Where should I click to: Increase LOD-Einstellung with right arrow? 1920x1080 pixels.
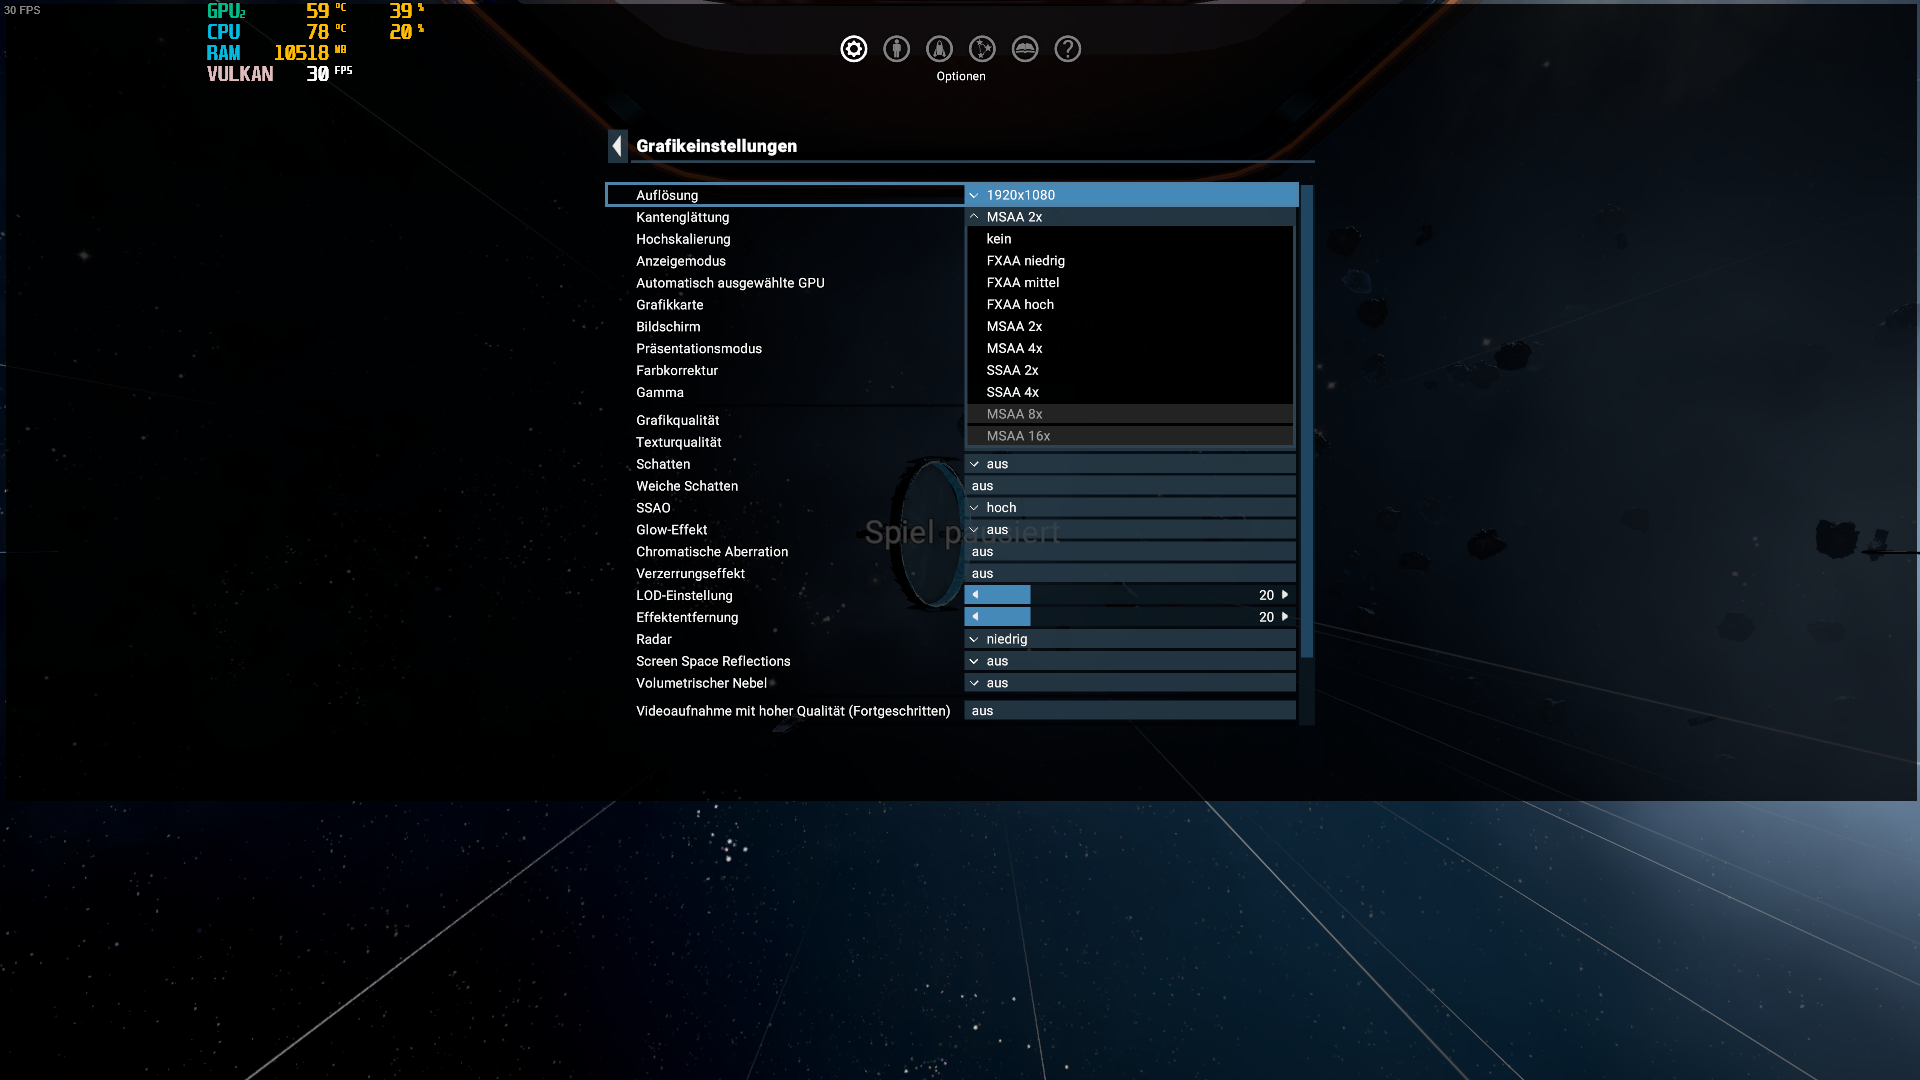click(x=1285, y=595)
